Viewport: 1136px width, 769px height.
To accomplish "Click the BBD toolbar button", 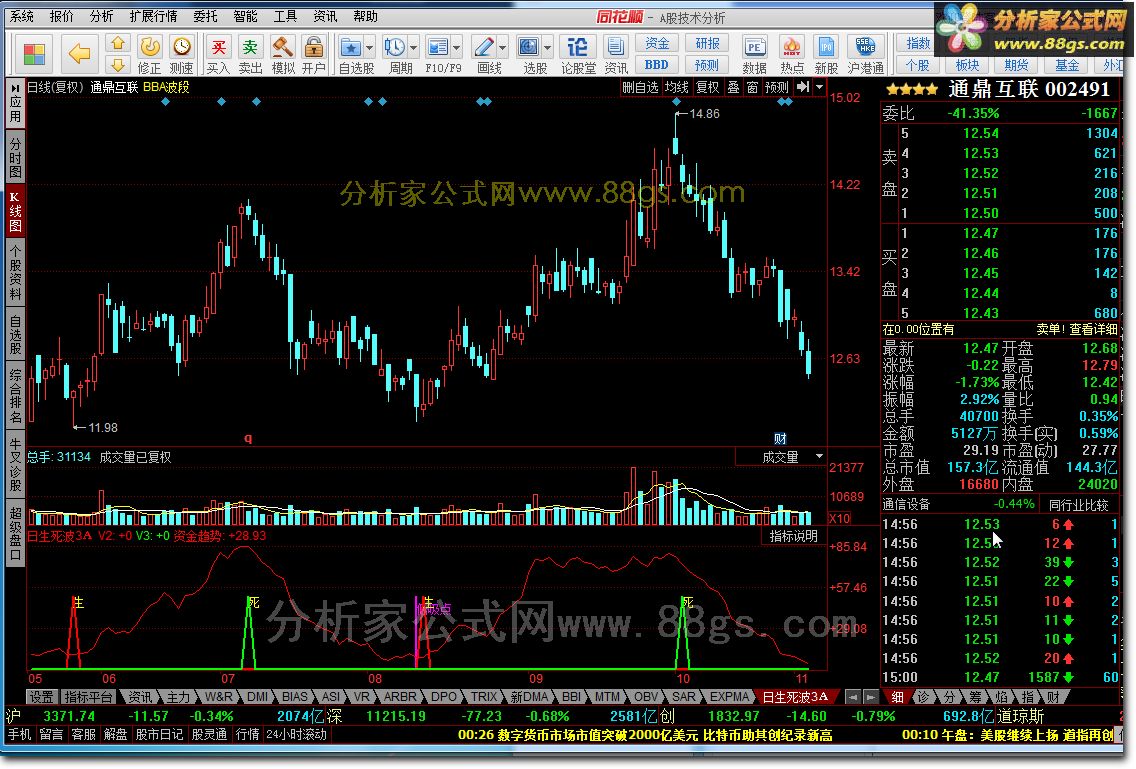I will 656,65.
